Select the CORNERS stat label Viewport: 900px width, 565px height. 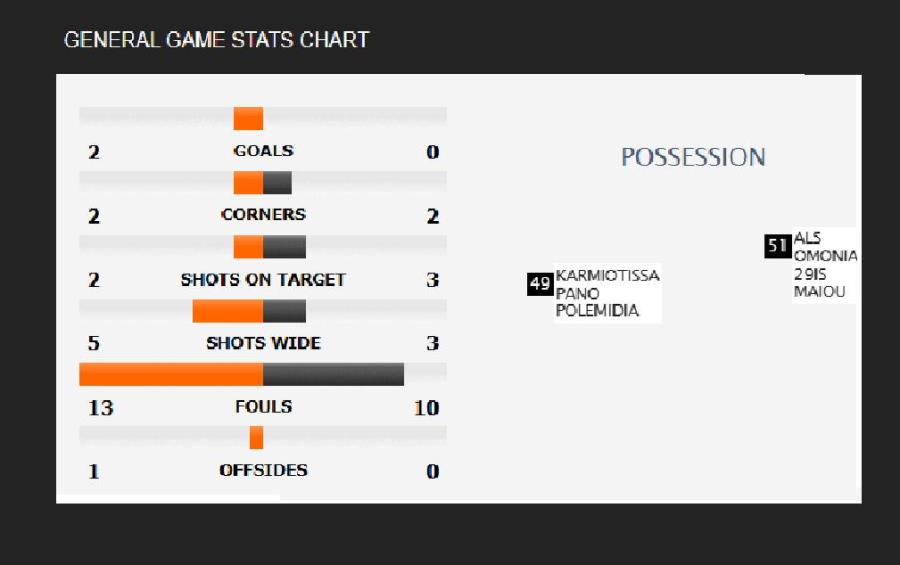[263, 214]
